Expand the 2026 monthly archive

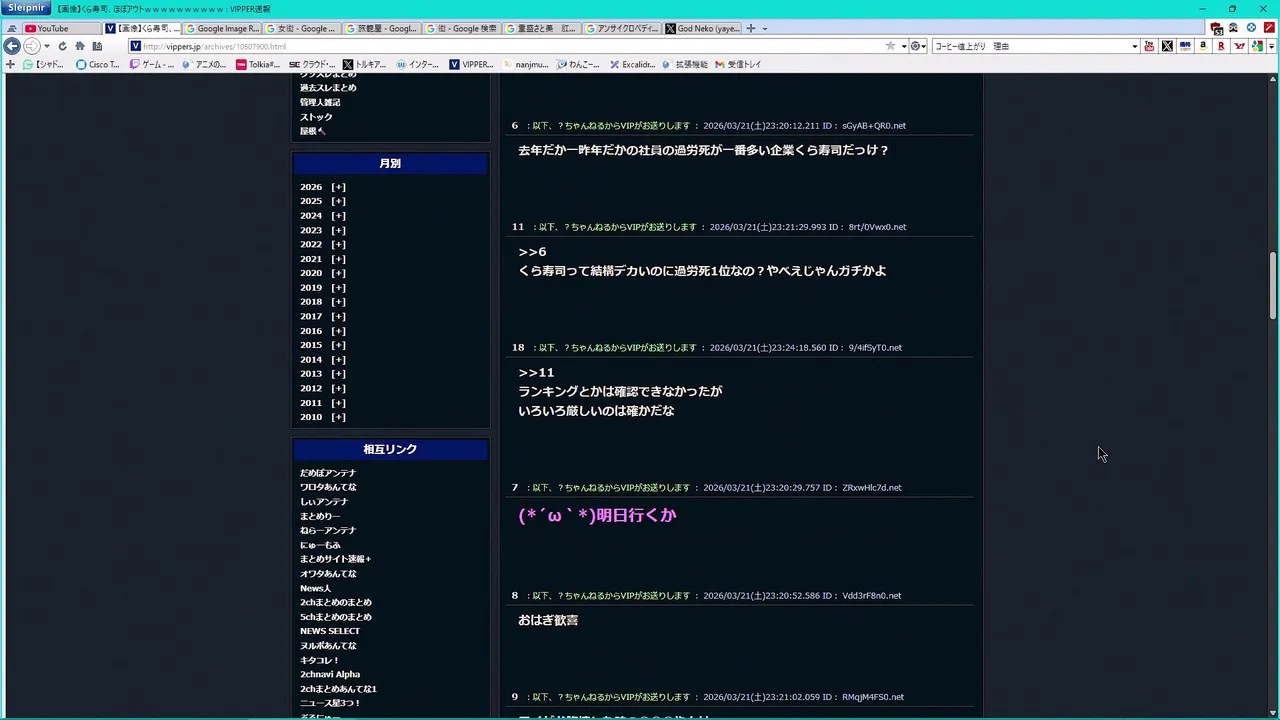coord(338,187)
